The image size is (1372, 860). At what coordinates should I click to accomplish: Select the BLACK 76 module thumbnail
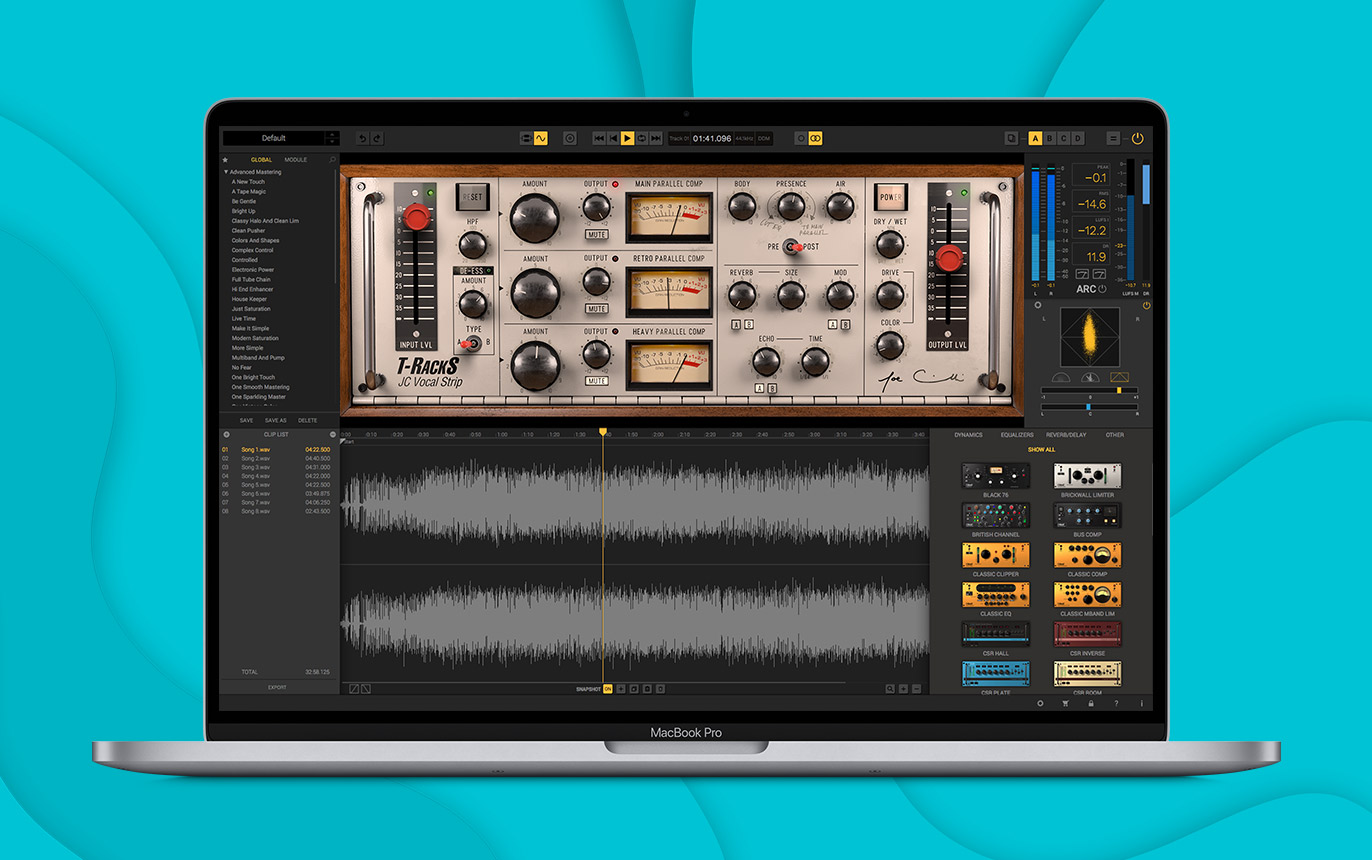click(995, 476)
